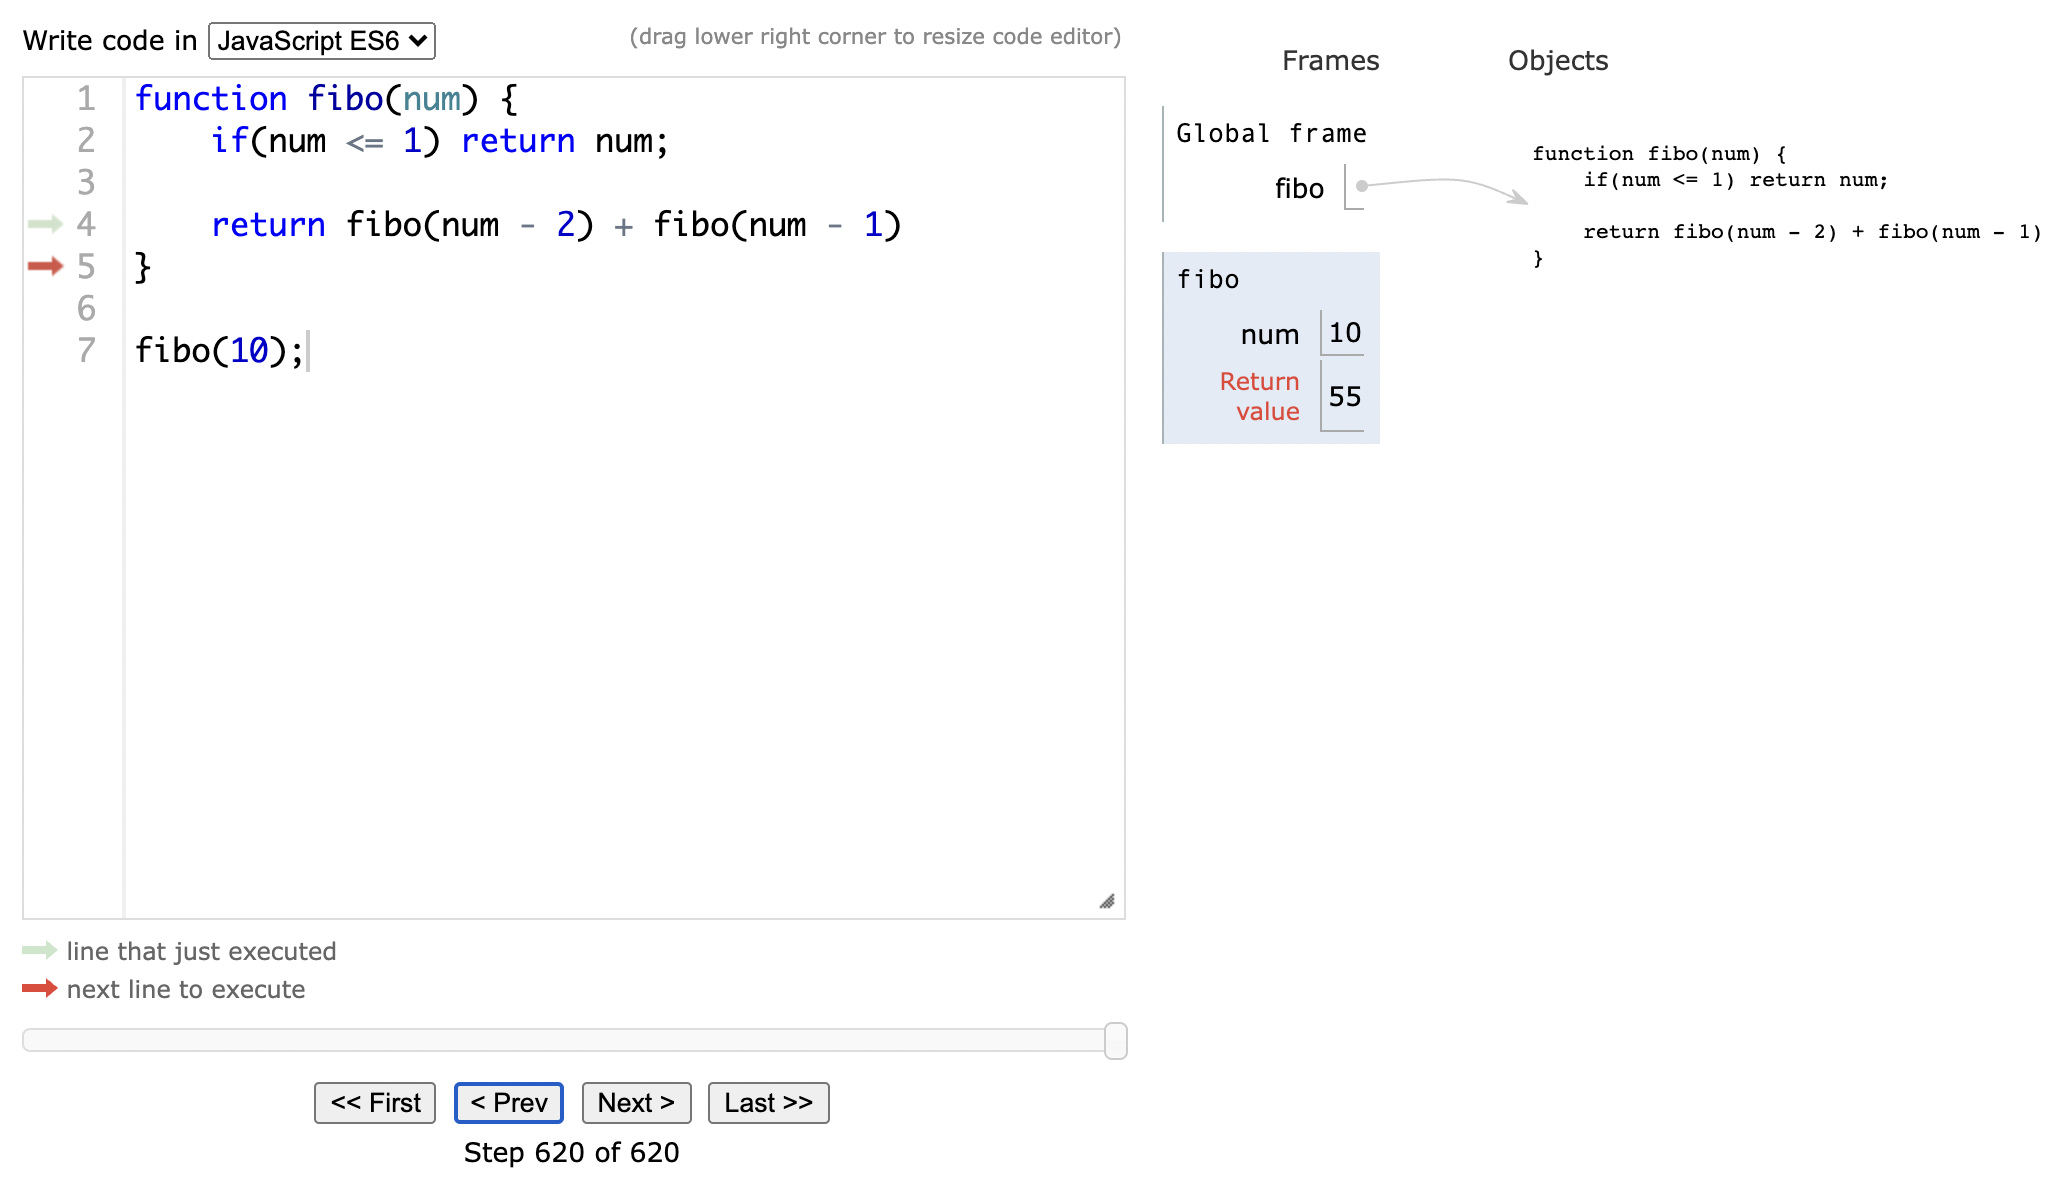Screen dimensions: 2062x1191
Task: Jump to end with Last >> button
Action: click(768, 1102)
